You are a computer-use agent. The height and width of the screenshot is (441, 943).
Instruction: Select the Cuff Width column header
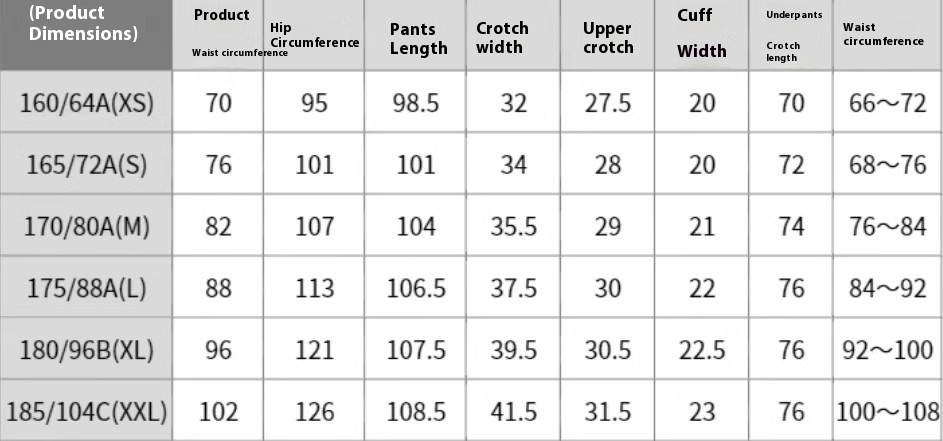pyautogui.click(x=701, y=34)
